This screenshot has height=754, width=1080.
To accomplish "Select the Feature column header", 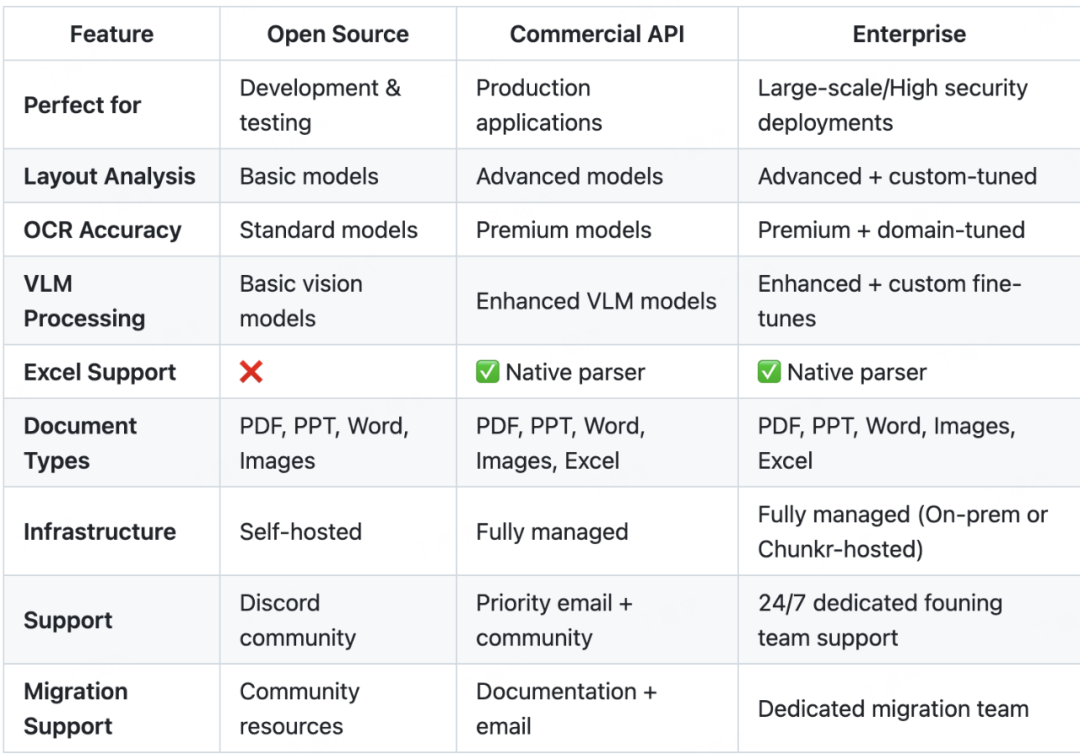I will [110, 34].
